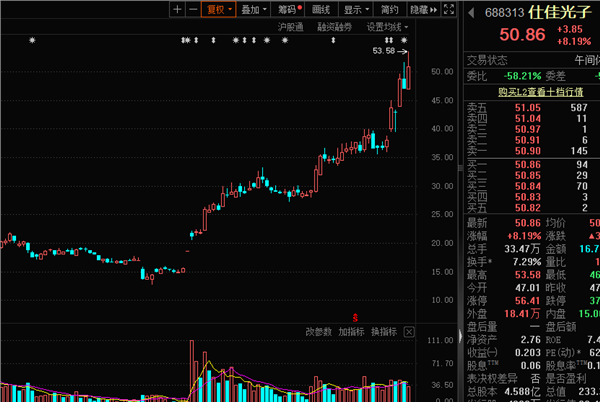The image size is (600, 402).
Task: Click the panel splitter handle beside chart
Action: point(460,168)
